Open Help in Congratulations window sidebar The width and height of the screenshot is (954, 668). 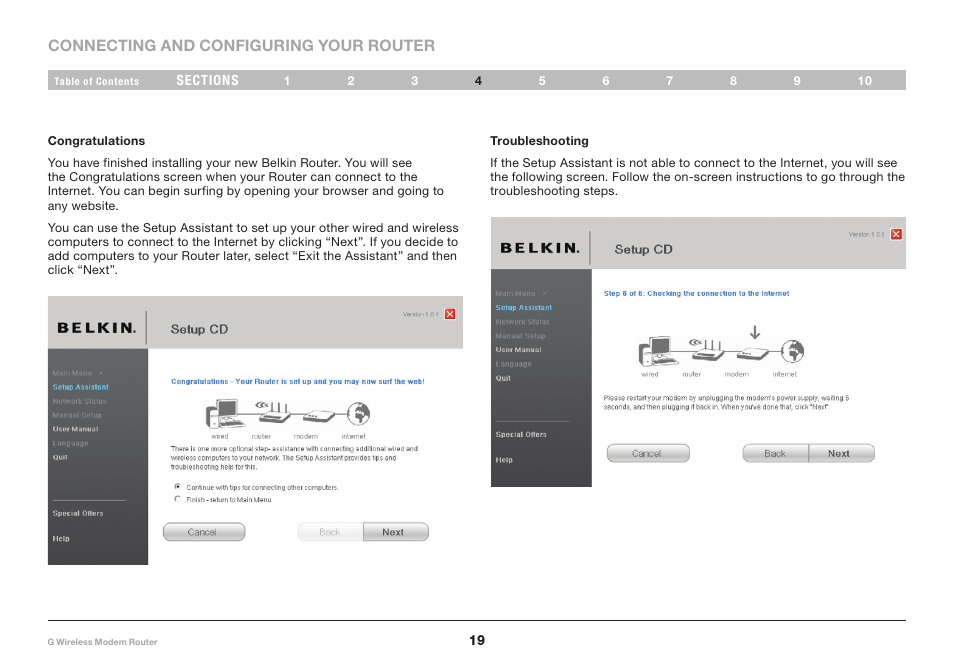61,538
